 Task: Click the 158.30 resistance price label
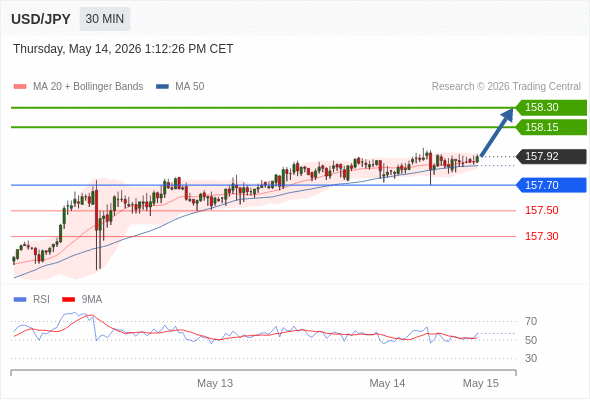551,108
